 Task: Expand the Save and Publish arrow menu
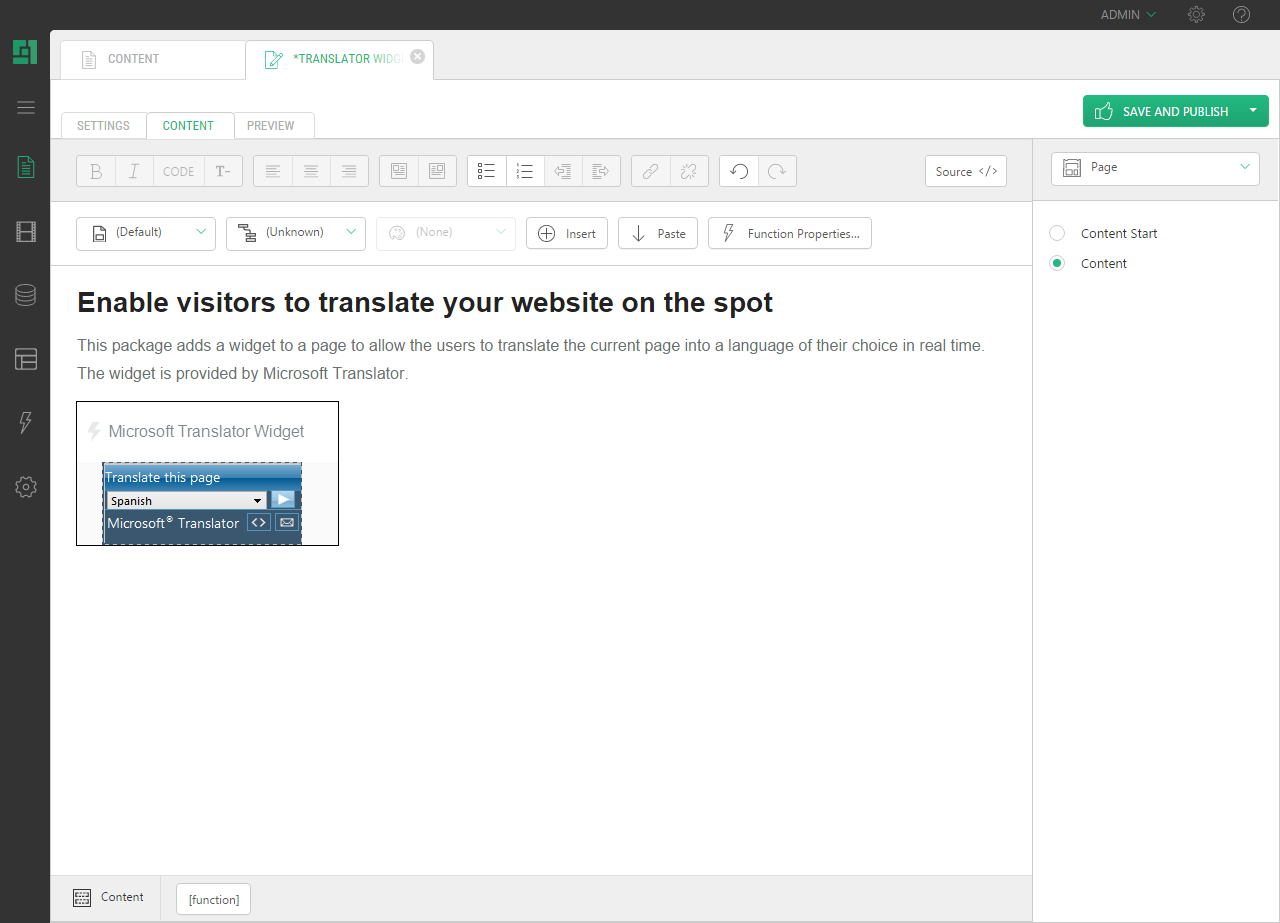click(1253, 111)
